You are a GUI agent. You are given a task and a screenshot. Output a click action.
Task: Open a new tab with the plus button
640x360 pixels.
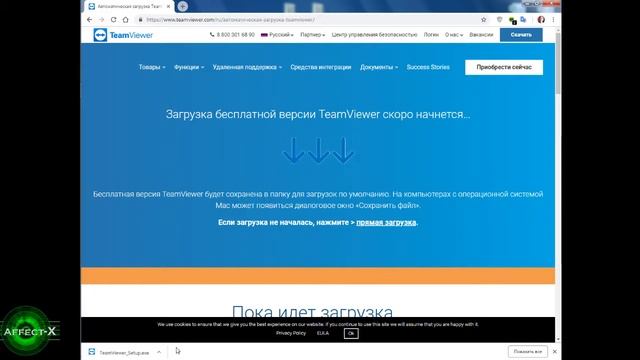click(182, 6)
